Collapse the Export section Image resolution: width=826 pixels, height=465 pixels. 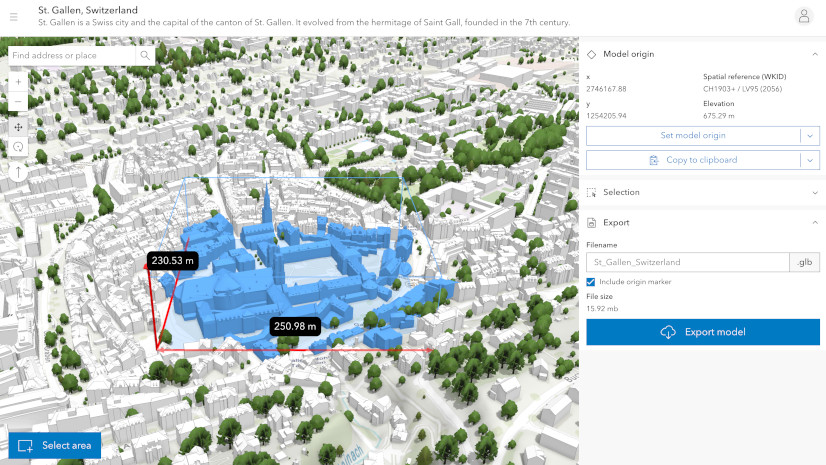click(x=815, y=223)
